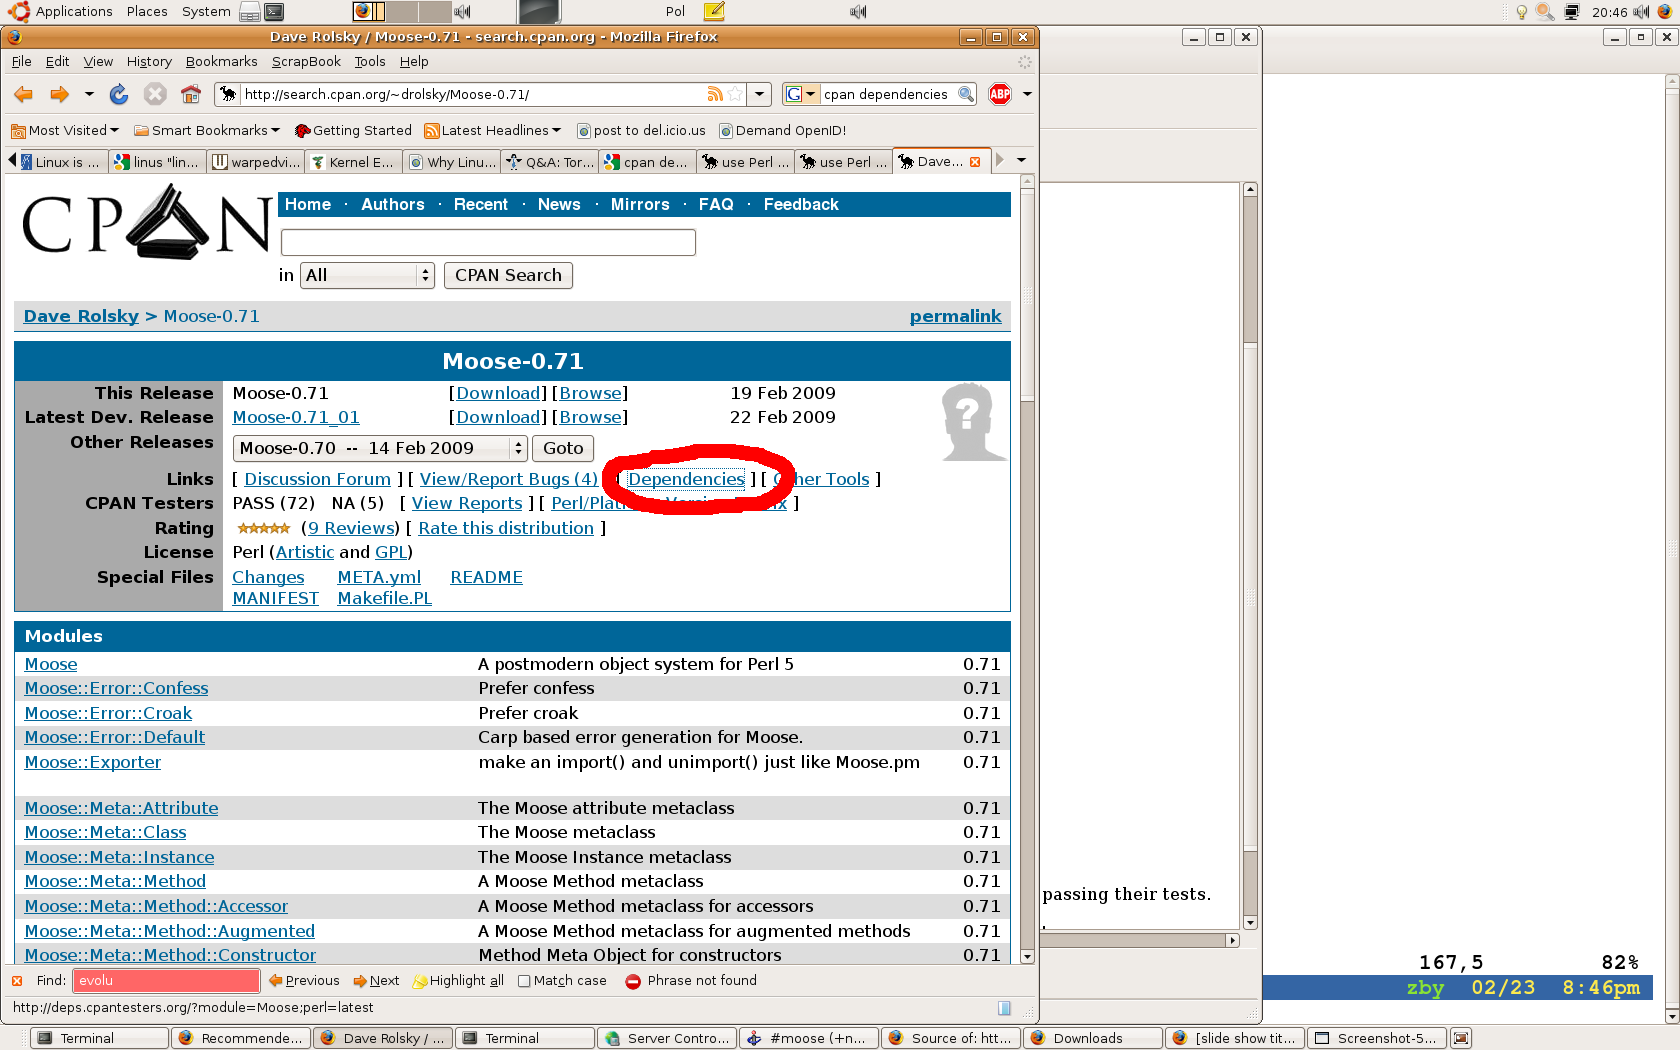Click the CPAN logo
Viewport: 1680px width, 1050px height.
coord(145,222)
